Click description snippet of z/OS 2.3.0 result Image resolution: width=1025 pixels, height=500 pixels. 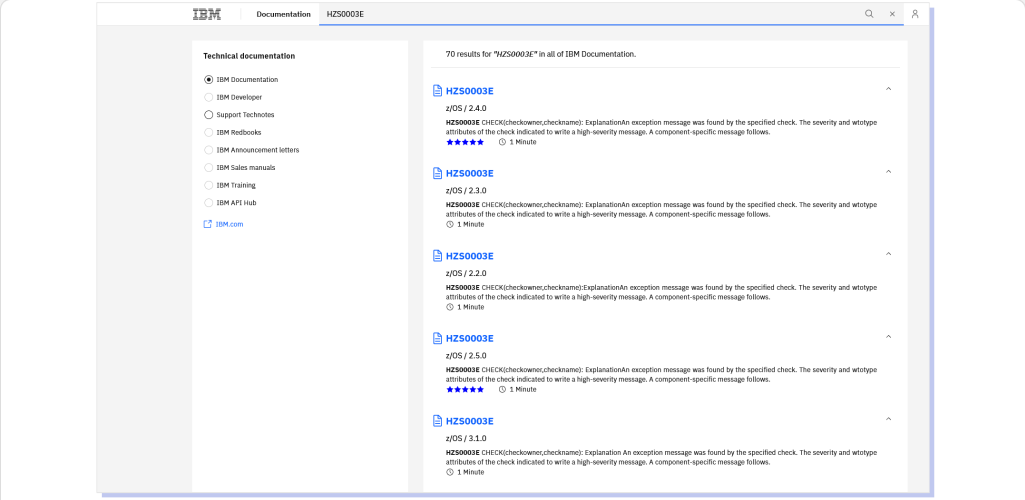[662, 209]
